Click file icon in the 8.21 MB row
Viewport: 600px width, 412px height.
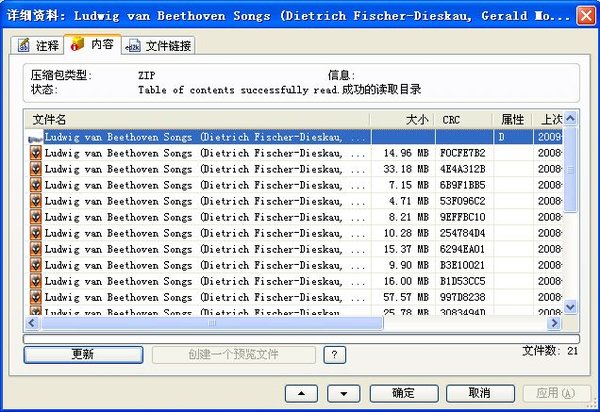pos(36,217)
